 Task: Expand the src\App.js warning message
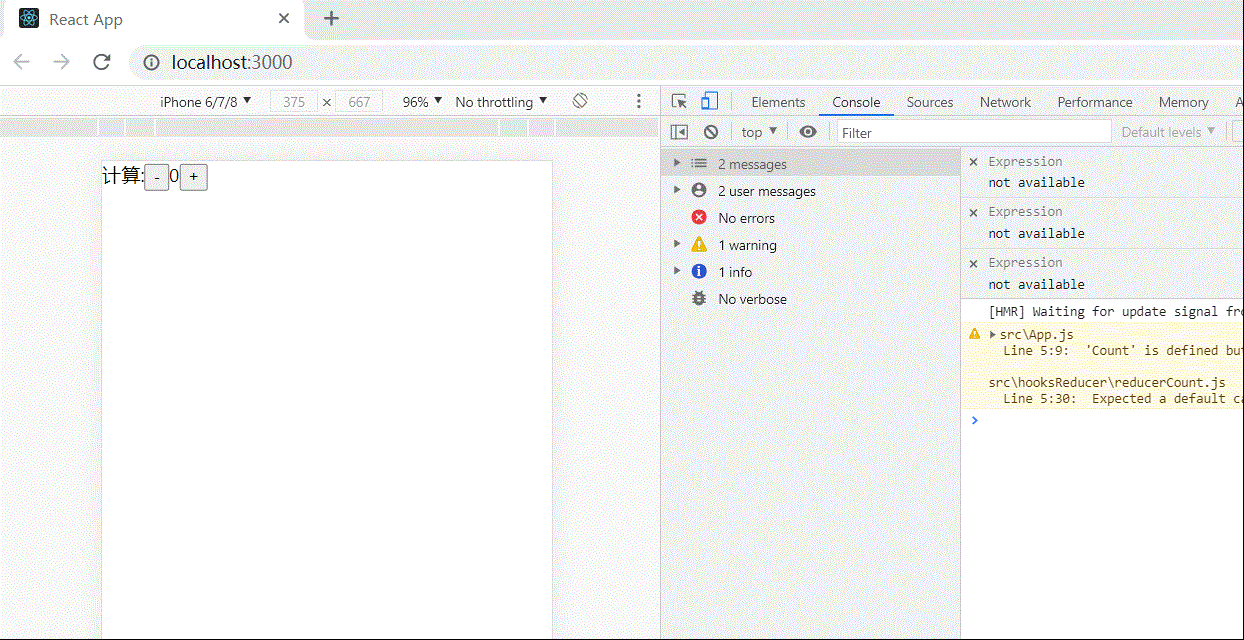click(993, 335)
